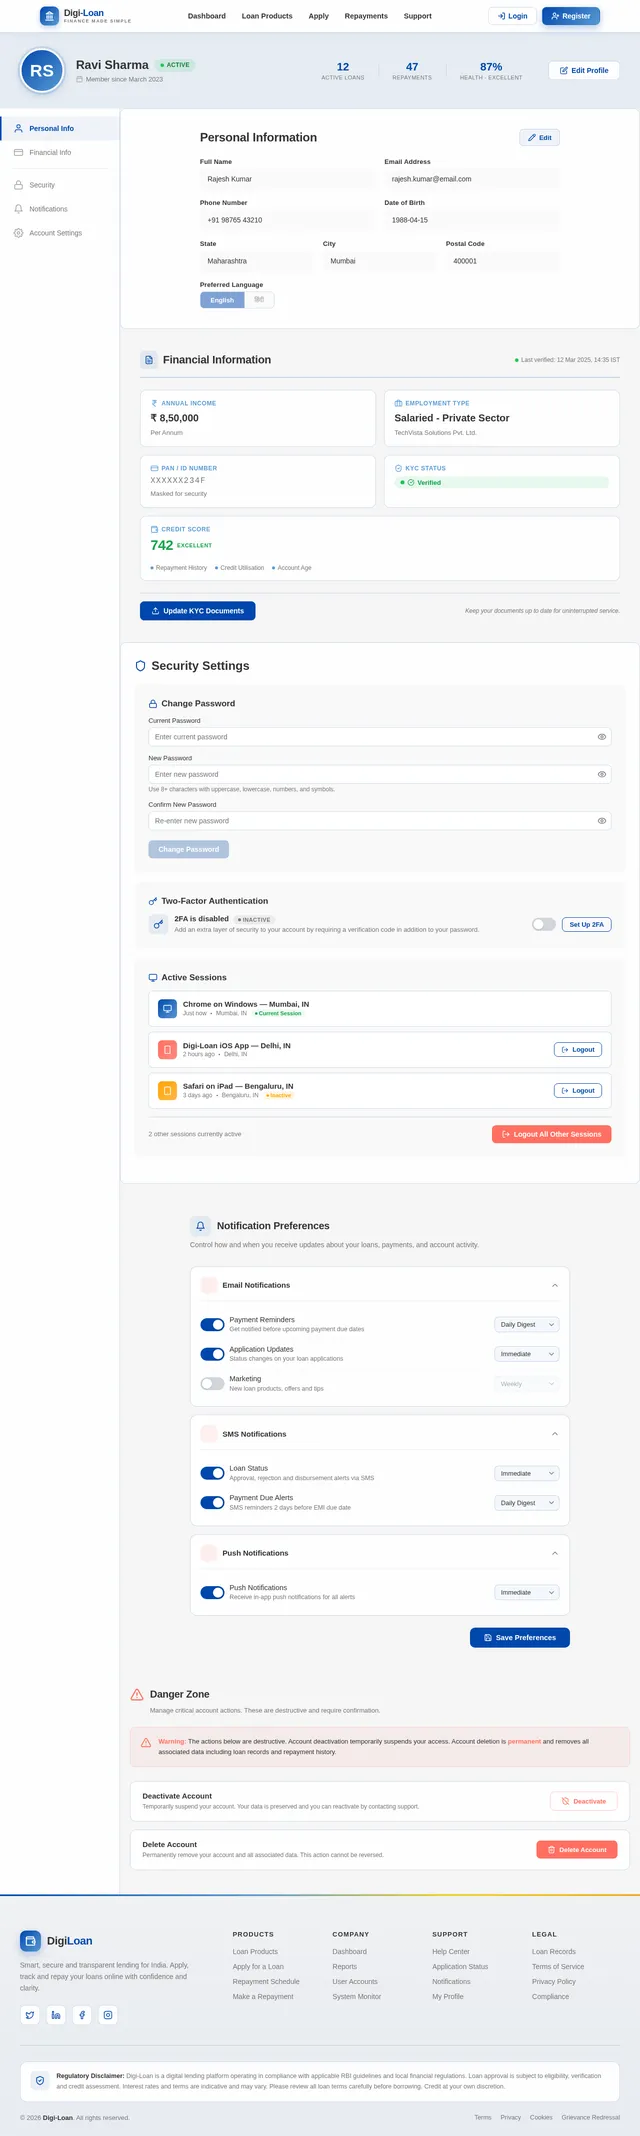
Task: Open Loan Status Immediate dropdown
Action: [x=527, y=1473]
